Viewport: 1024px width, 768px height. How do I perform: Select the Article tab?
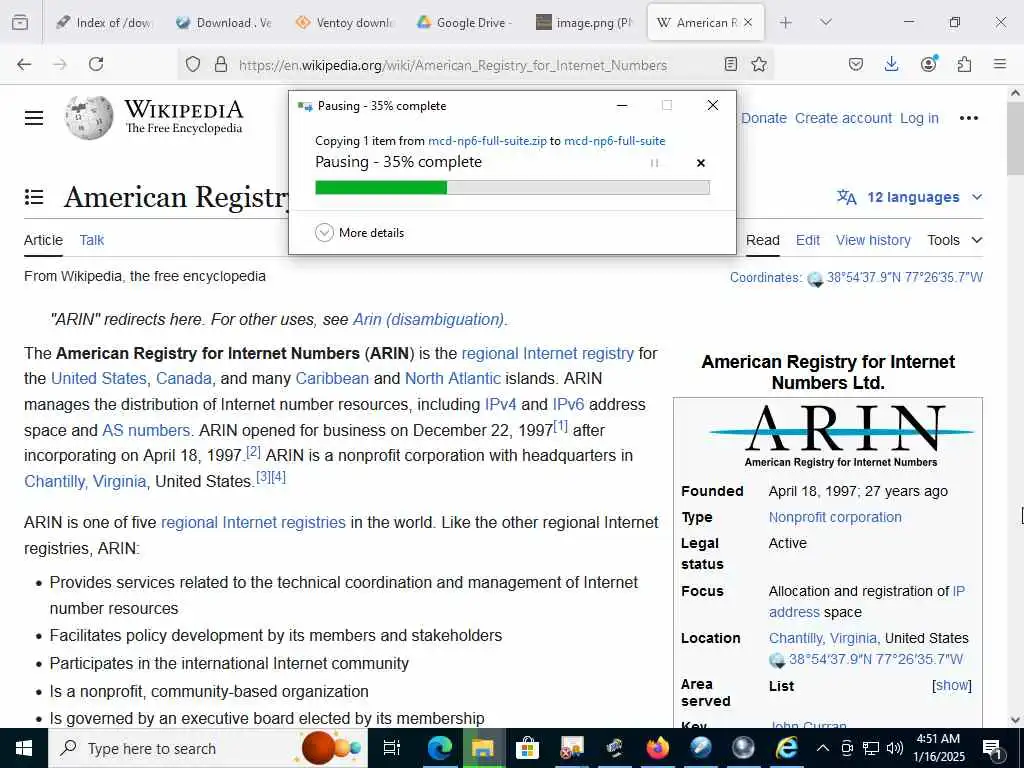(43, 240)
